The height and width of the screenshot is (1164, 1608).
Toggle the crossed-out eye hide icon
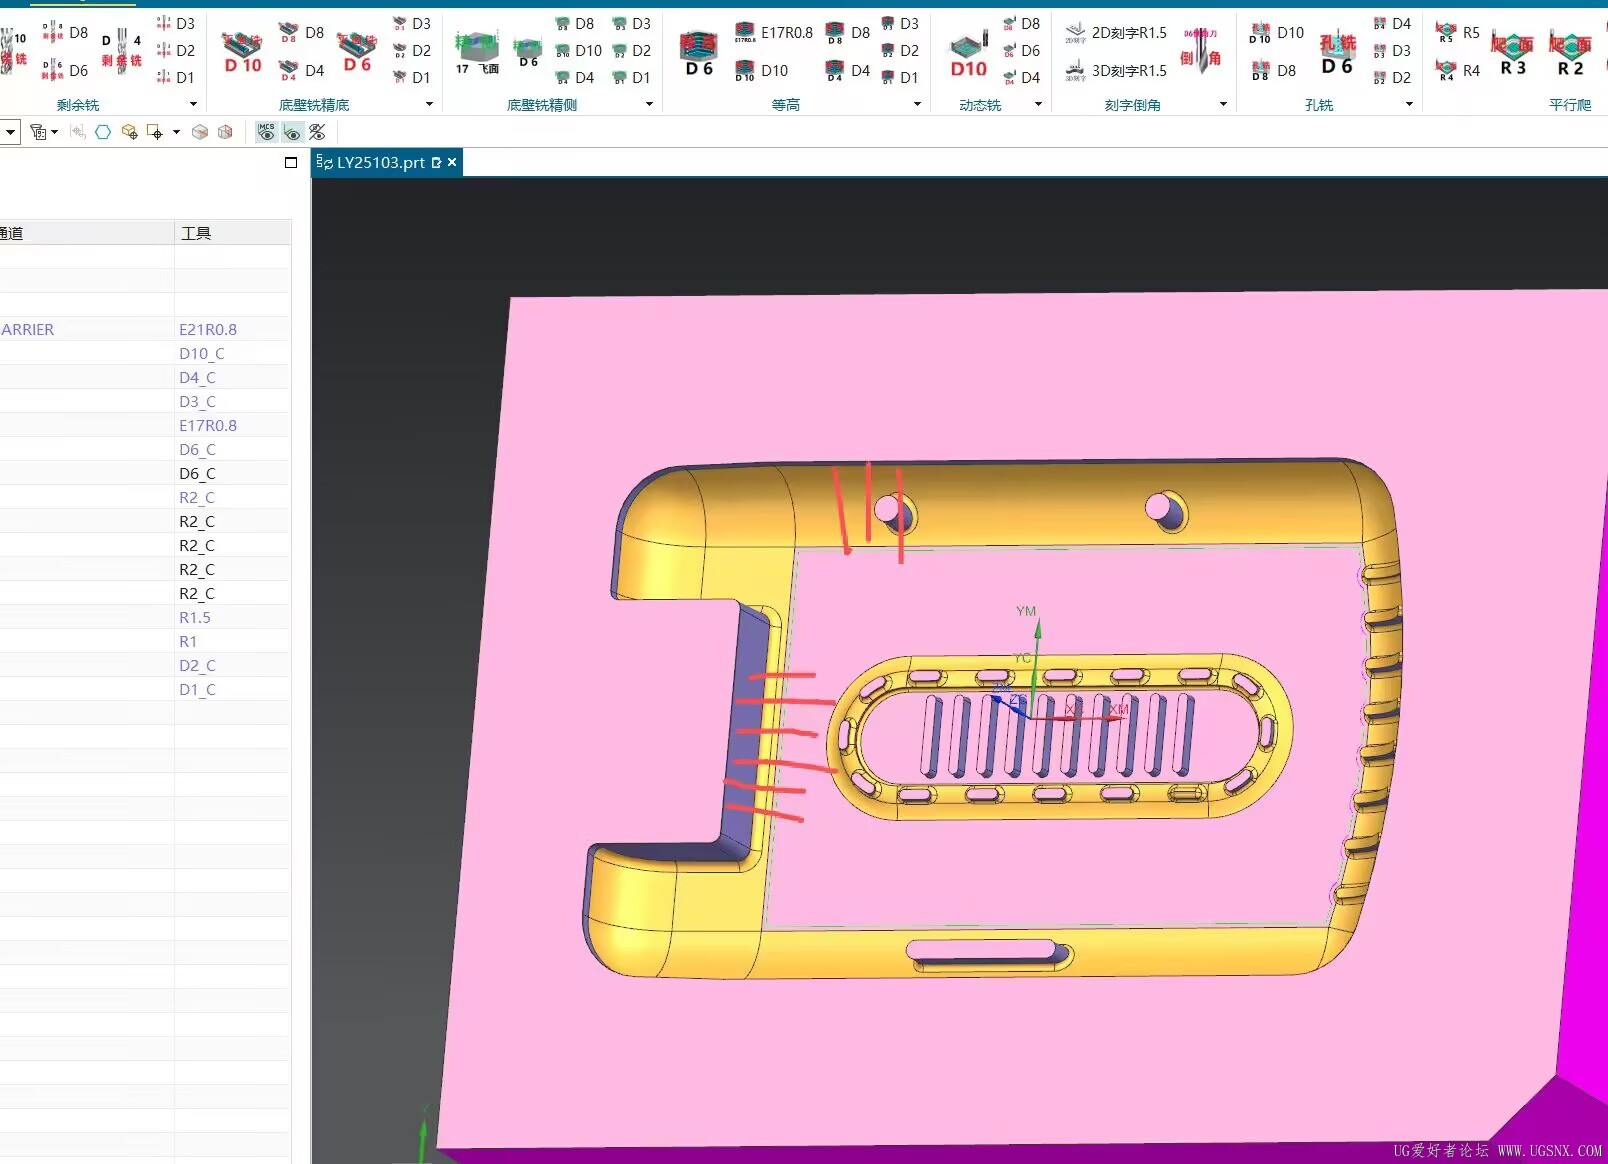tap(317, 132)
